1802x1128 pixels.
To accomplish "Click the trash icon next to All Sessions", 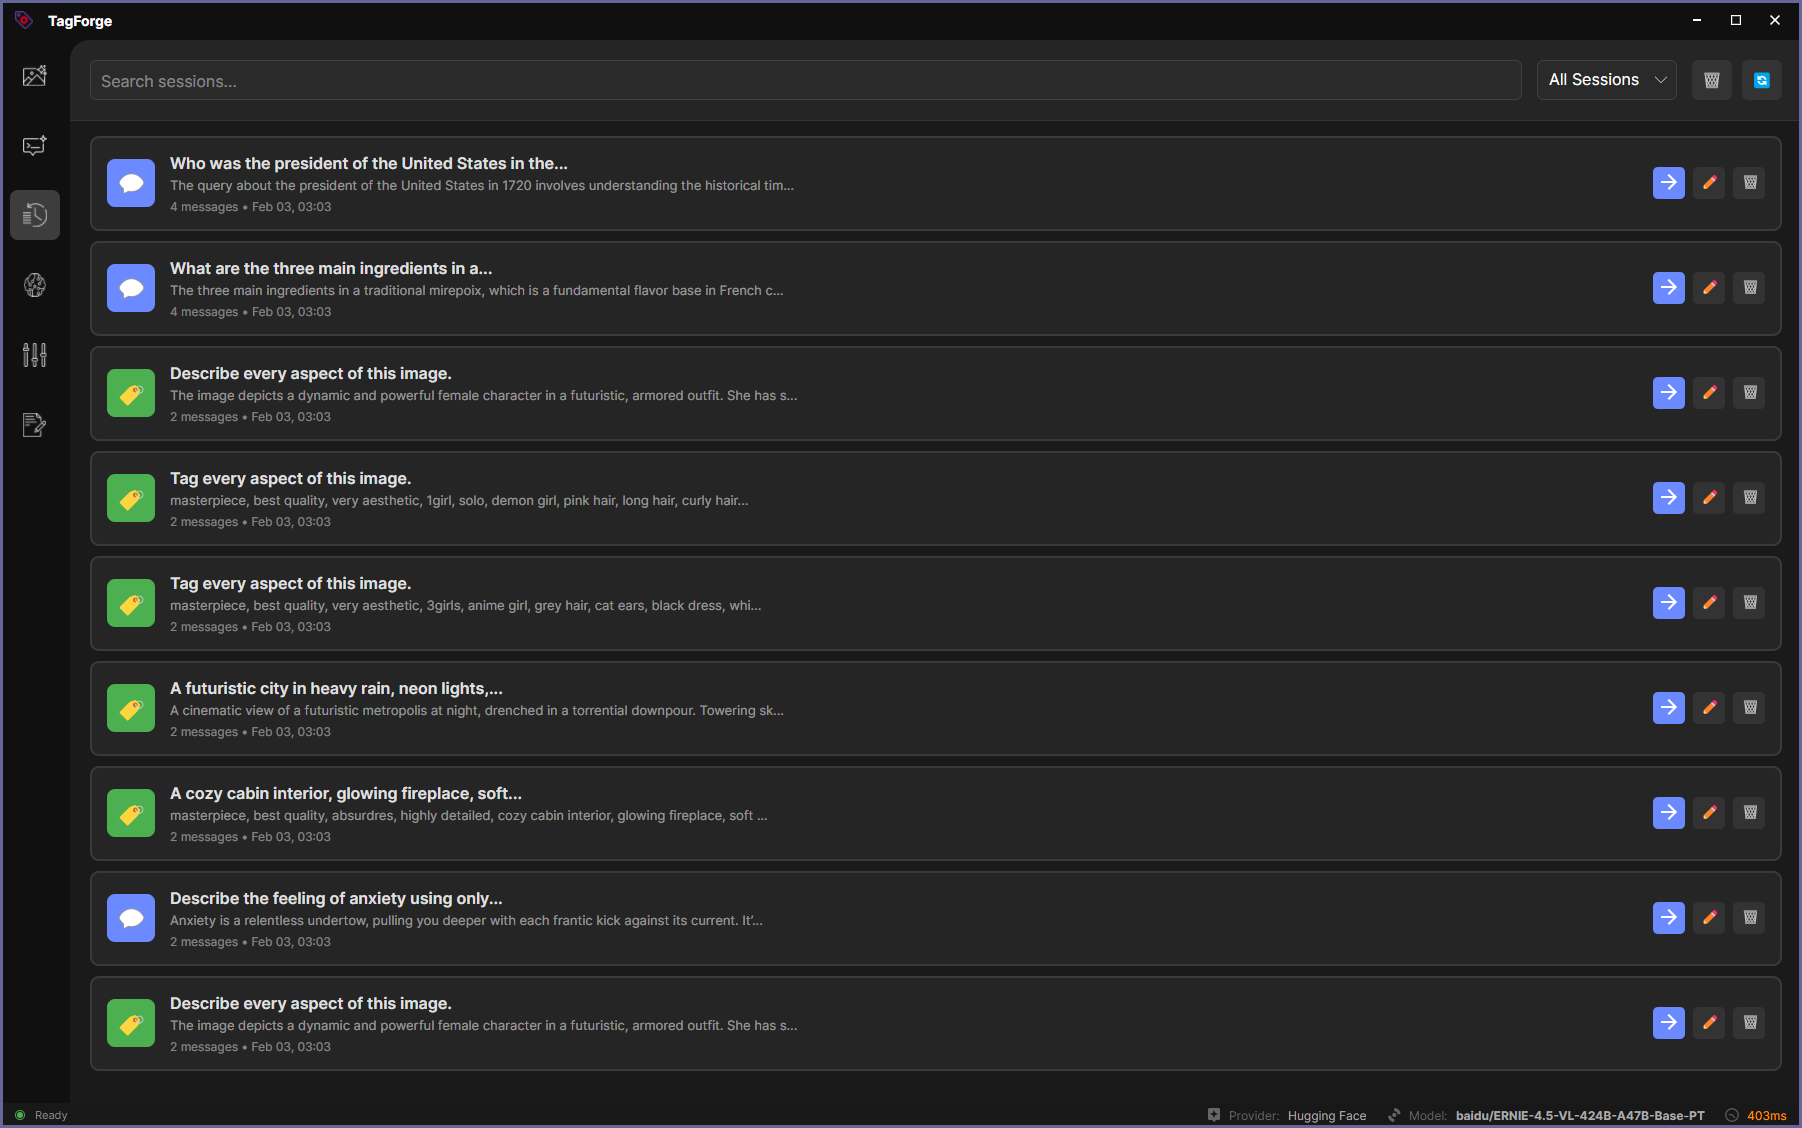I will click(1711, 80).
